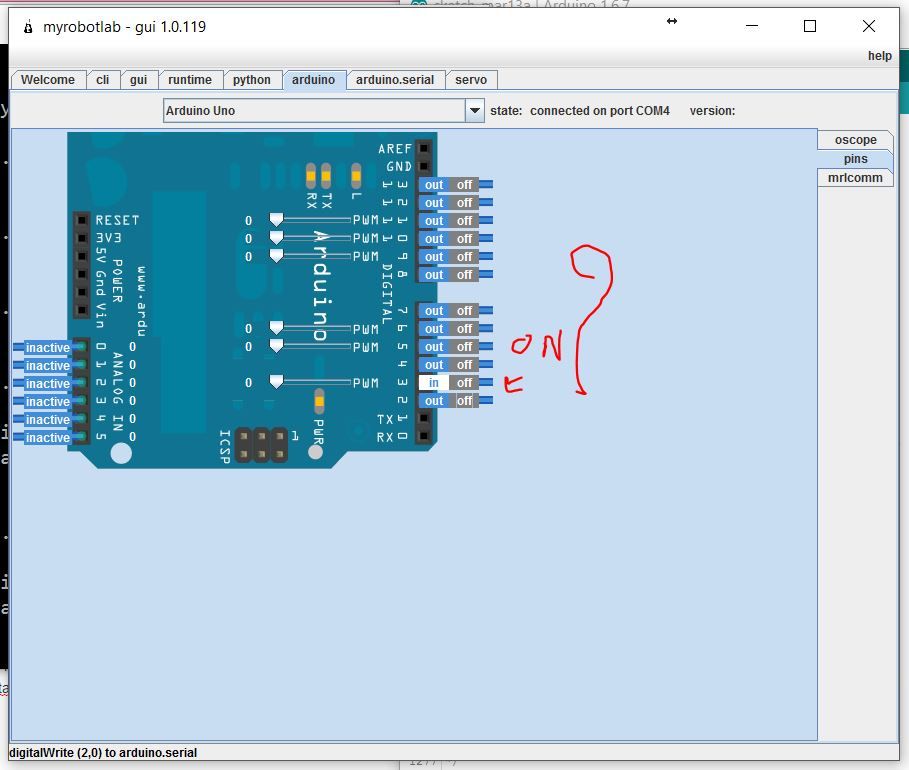
Task: Open the help menu
Action: pyautogui.click(x=879, y=56)
